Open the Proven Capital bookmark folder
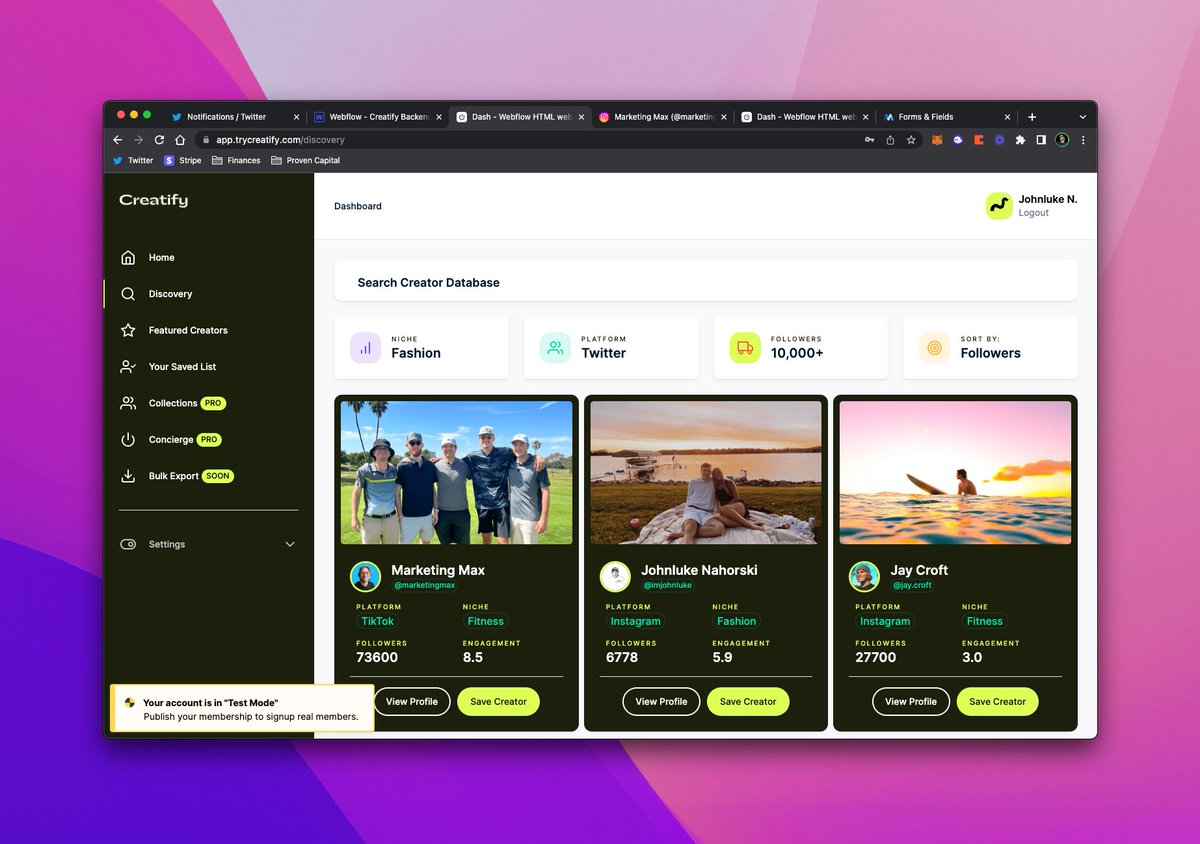Viewport: 1200px width, 844px height. click(306, 160)
